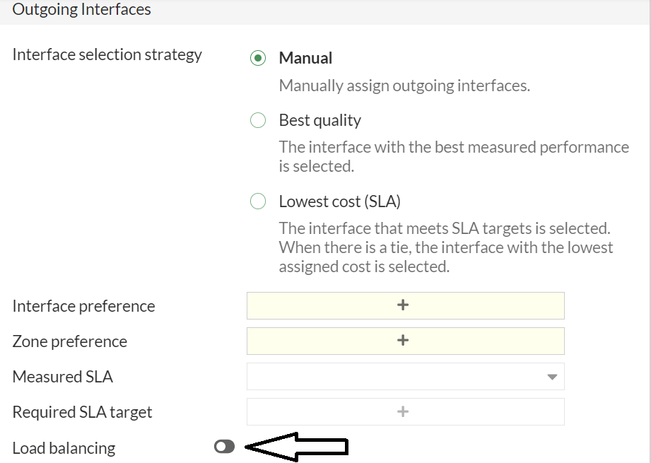Screen dimensions: 651x463
Task: Click the Interface preference label
Action: (x=83, y=306)
